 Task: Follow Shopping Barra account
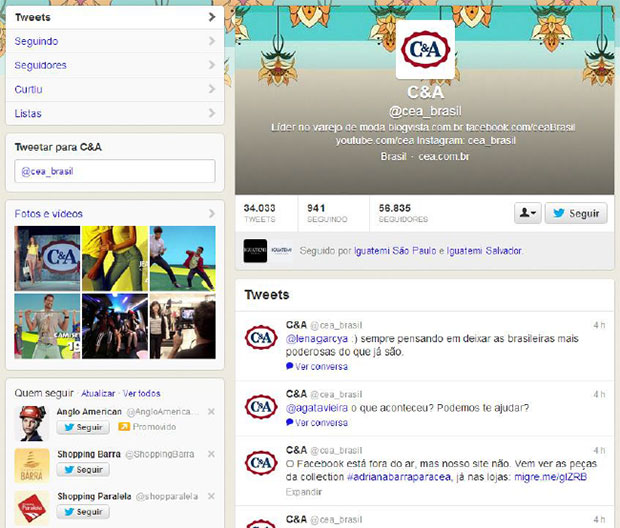point(83,469)
